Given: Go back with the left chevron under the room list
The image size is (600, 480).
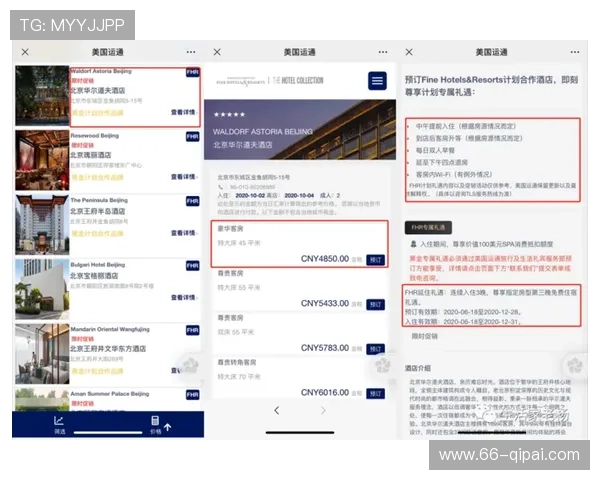Looking at the screenshot, I should tap(277, 410).
